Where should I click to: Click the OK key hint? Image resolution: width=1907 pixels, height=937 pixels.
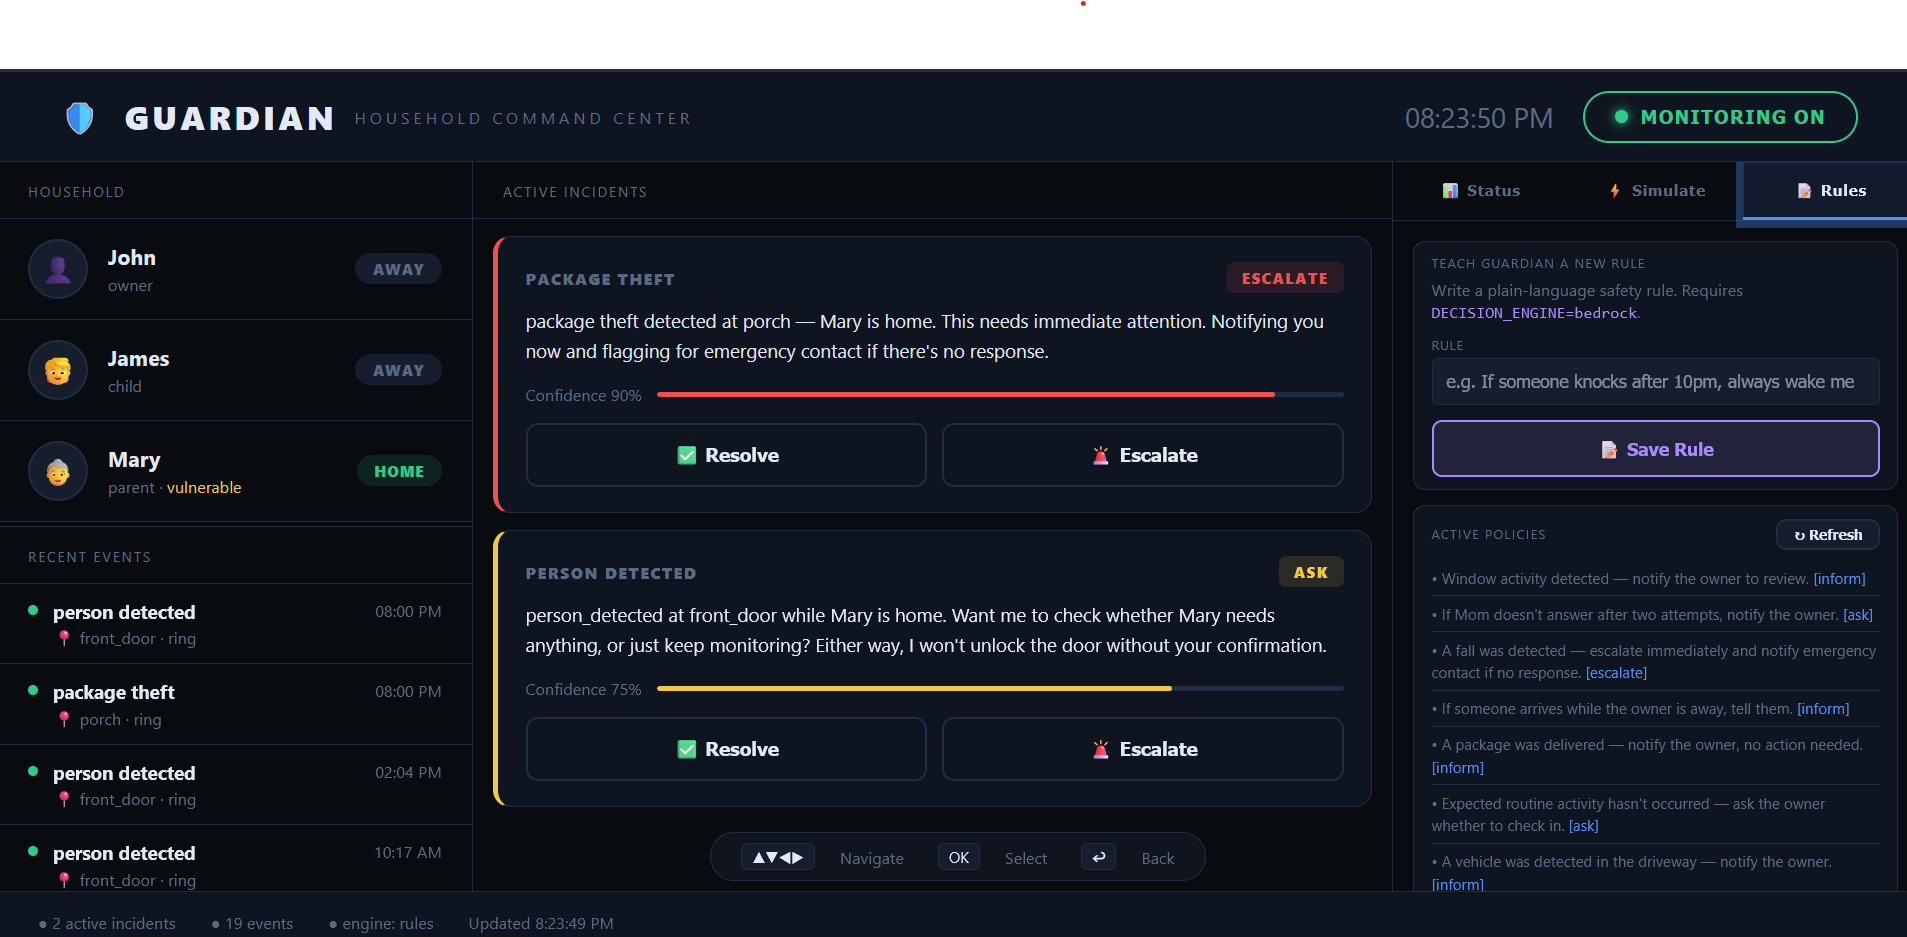(x=959, y=858)
